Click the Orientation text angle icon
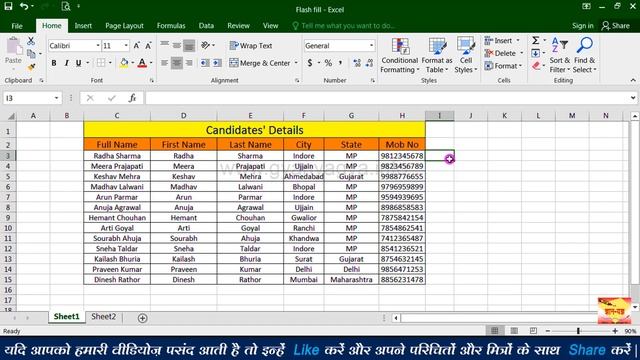This screenshot has width=640, height=360. (x=205, y=45)
